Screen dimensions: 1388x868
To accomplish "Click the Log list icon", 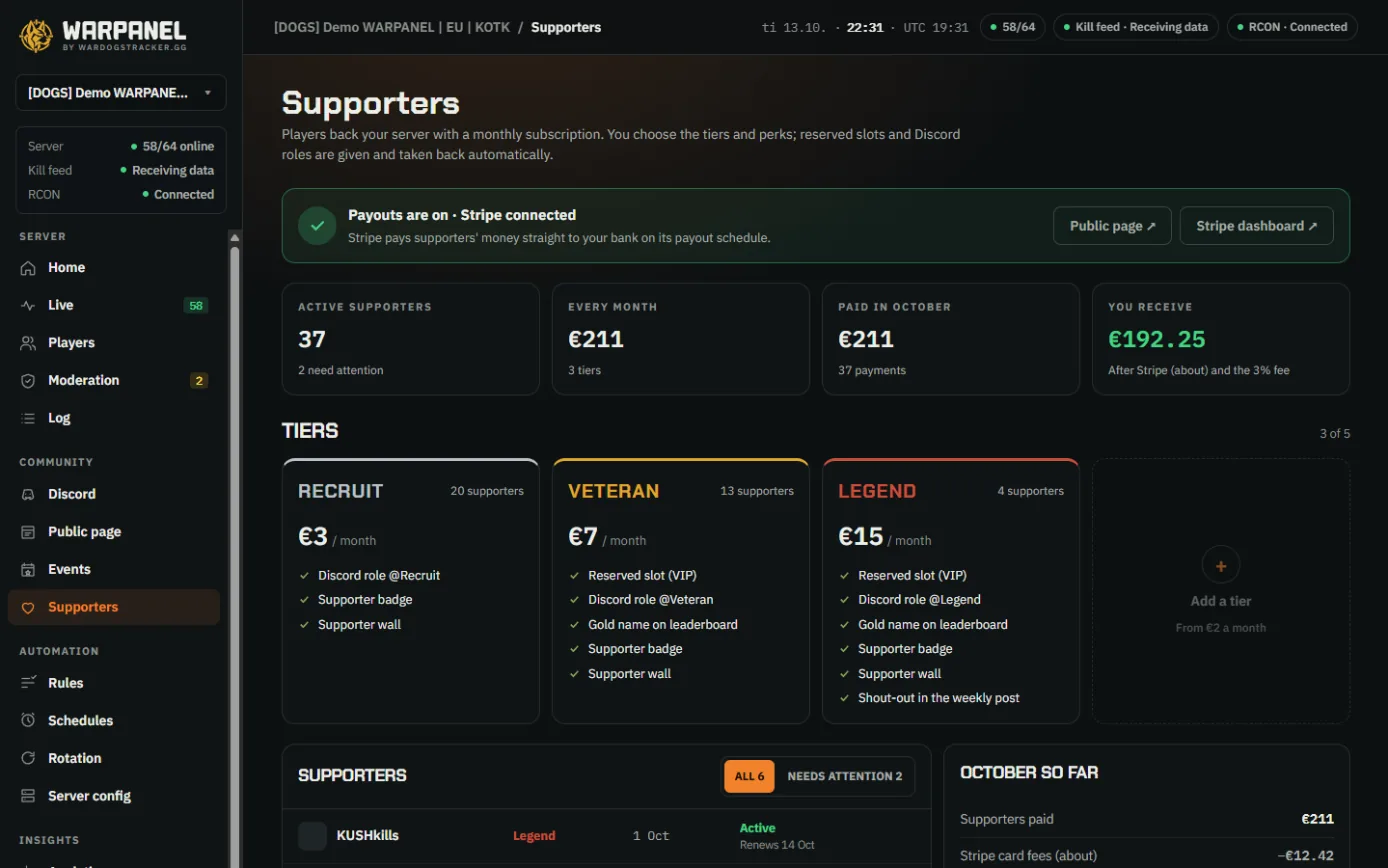I will tap(28, 418).
